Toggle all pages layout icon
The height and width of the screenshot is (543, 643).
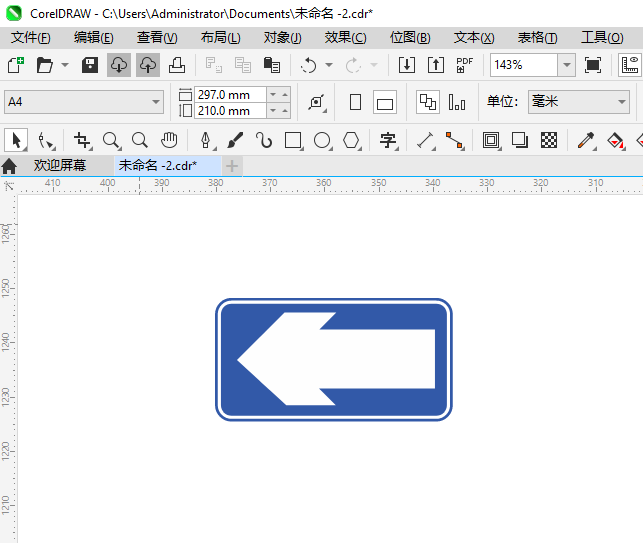click(428, 102)
